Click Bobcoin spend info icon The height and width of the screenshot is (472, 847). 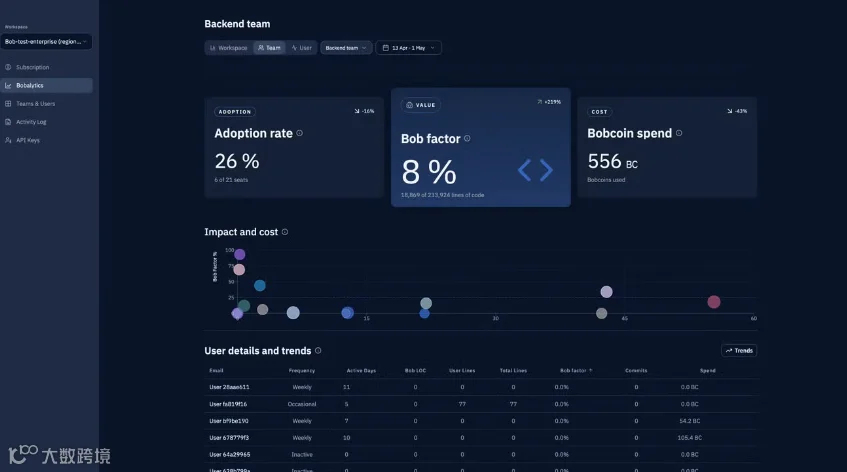coord(679,133)
